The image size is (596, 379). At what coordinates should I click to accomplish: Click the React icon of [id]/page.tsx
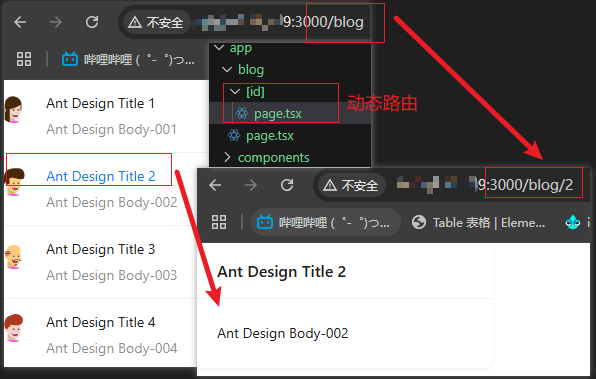click(242, 113)
